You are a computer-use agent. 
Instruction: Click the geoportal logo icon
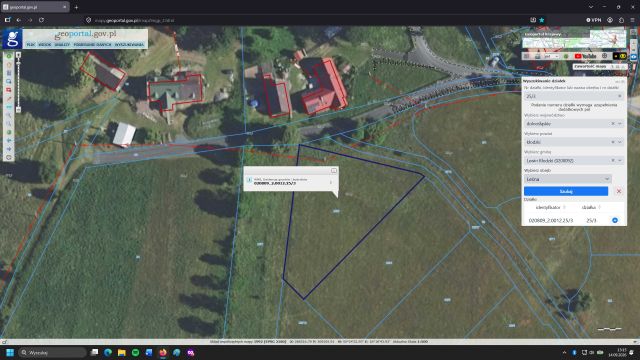click(x=12, y=39)
